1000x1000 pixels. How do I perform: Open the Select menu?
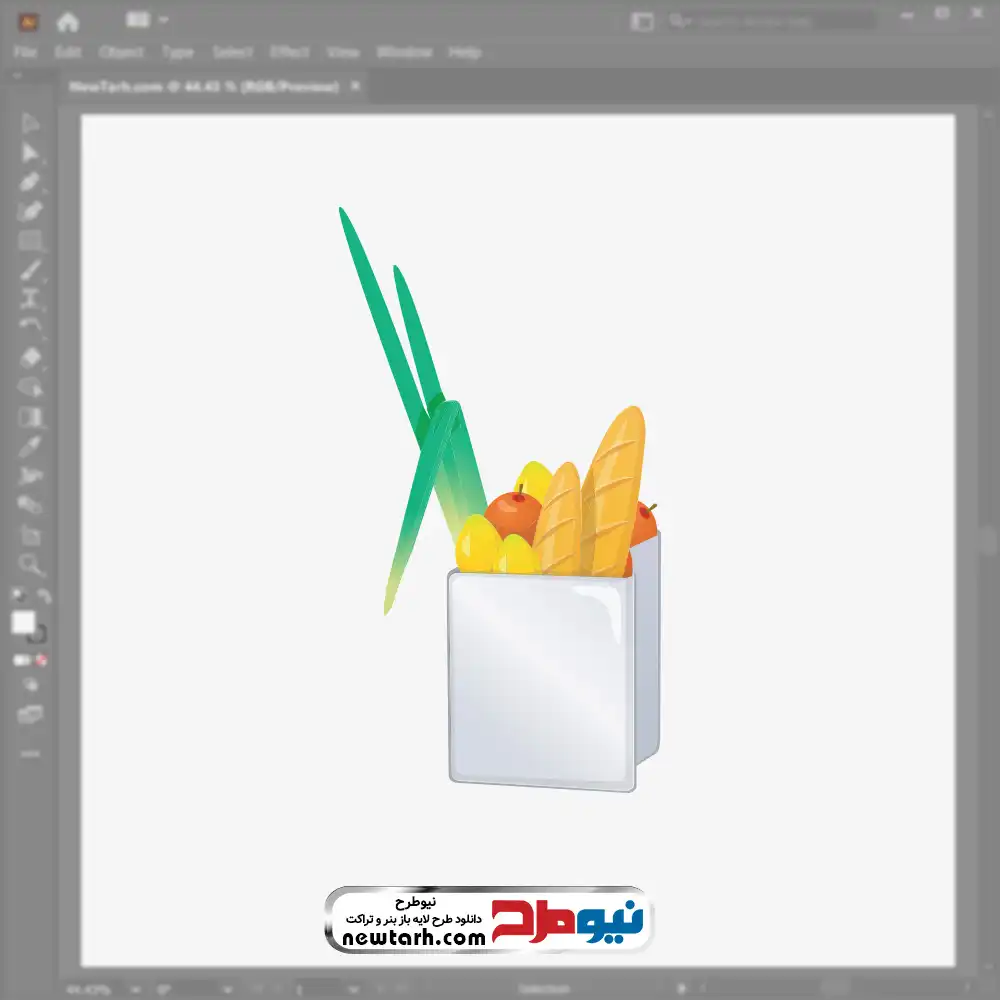click(x=232, y=52)
